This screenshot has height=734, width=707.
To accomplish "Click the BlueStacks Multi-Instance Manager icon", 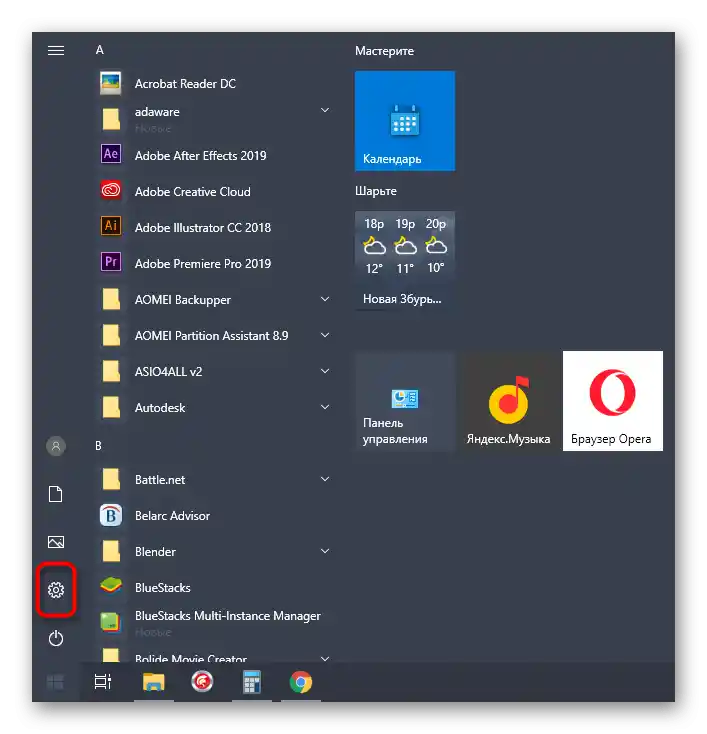I will tap(111, 623).
